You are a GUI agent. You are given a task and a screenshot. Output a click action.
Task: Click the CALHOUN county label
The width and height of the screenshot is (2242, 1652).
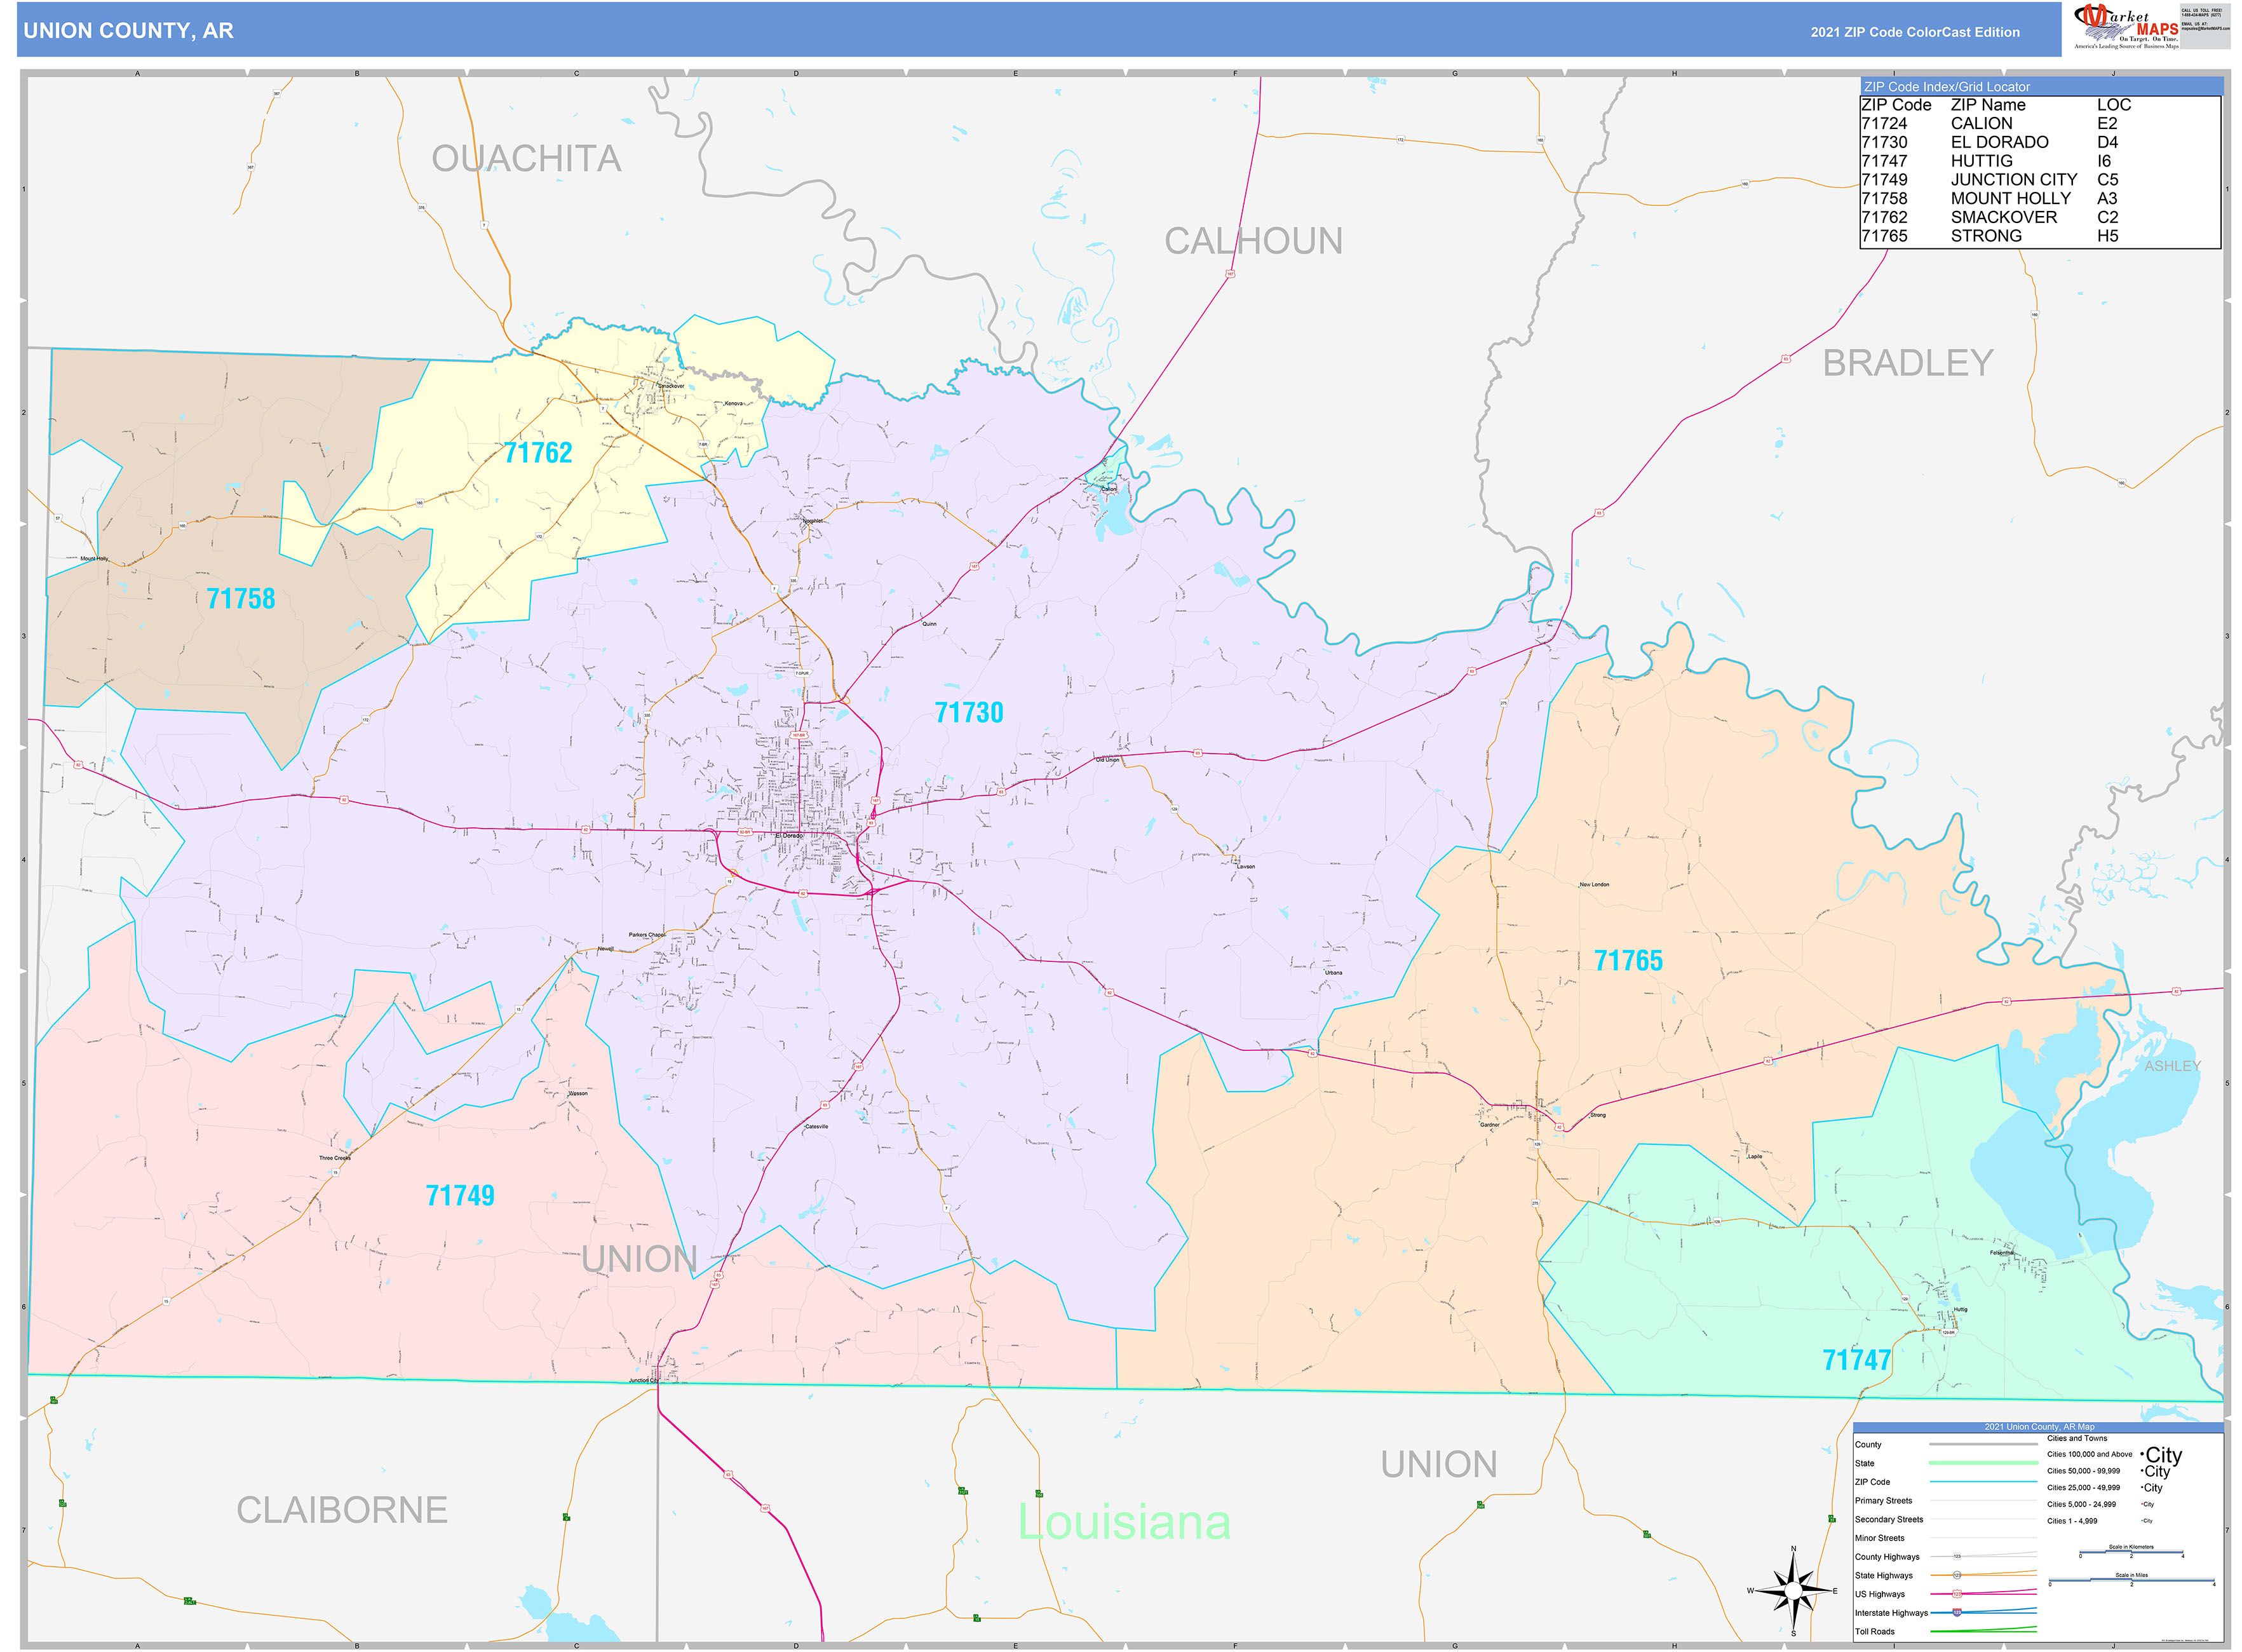(x=1253, y=240)
